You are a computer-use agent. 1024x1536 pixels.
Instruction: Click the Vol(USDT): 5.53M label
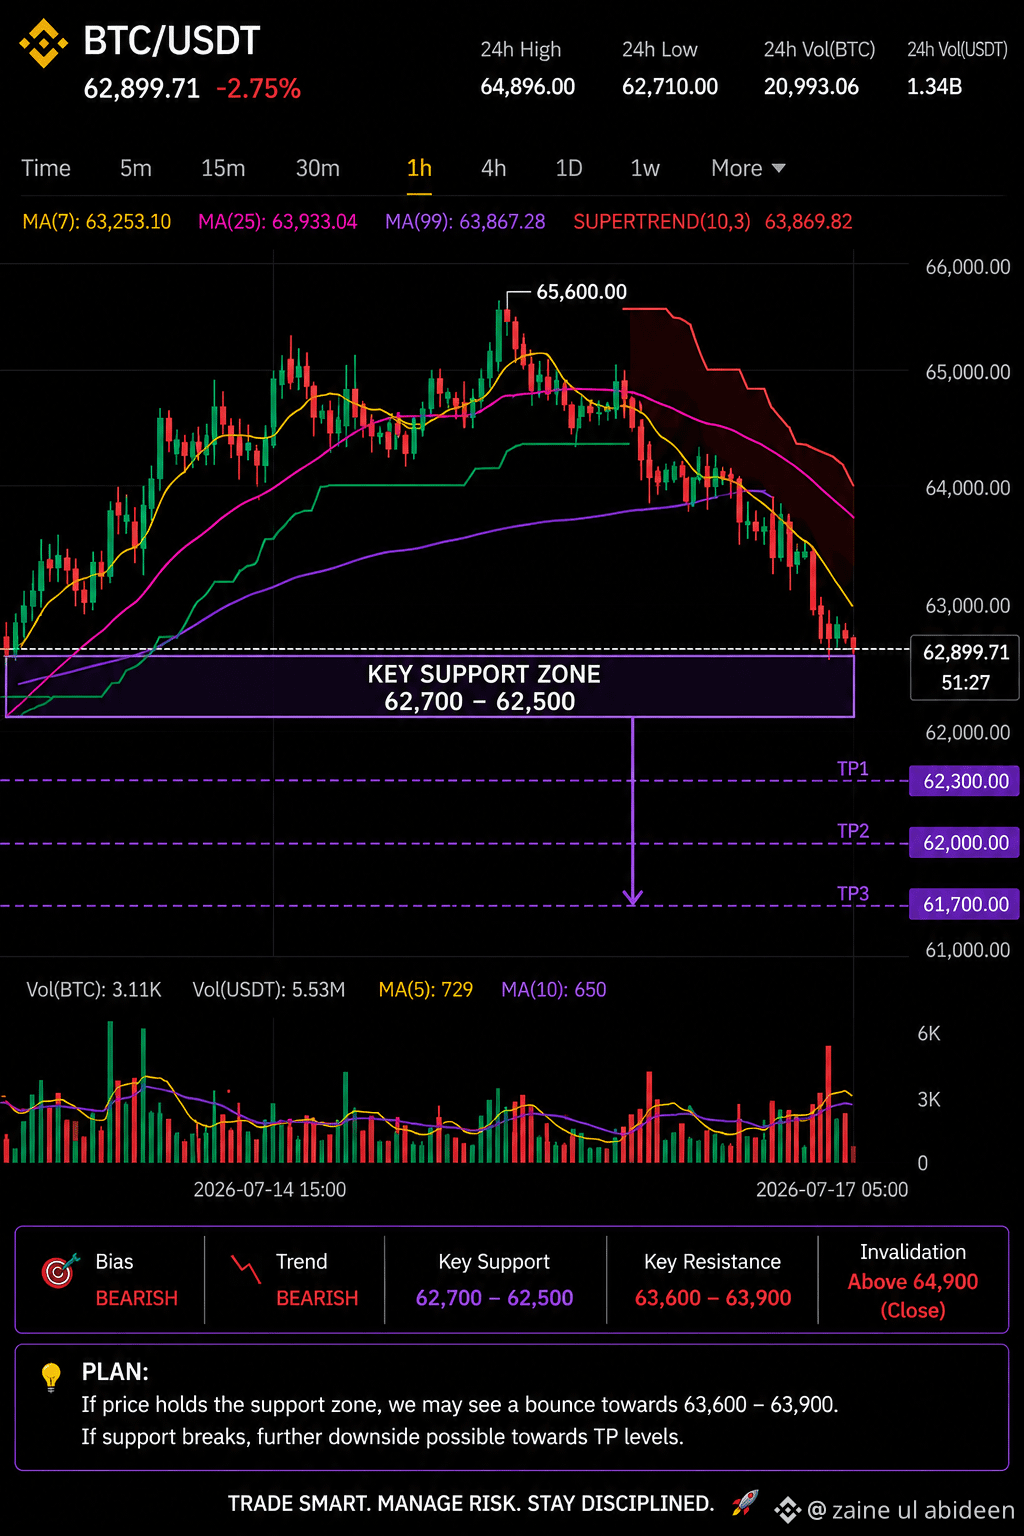tap(269, 990)
